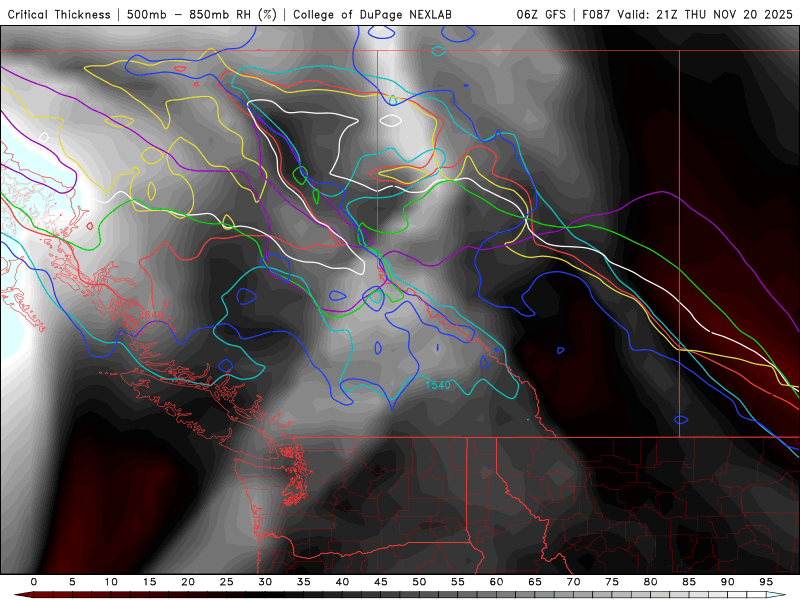Click the '80' value on the color scale

click(x=651, y=582)
